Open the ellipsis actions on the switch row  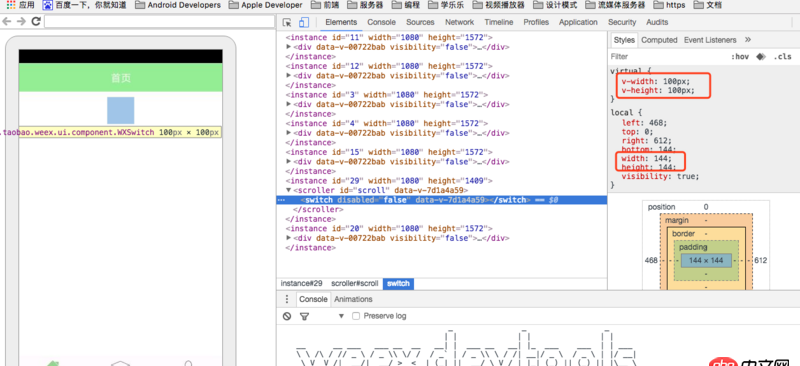tap(281, 200)
